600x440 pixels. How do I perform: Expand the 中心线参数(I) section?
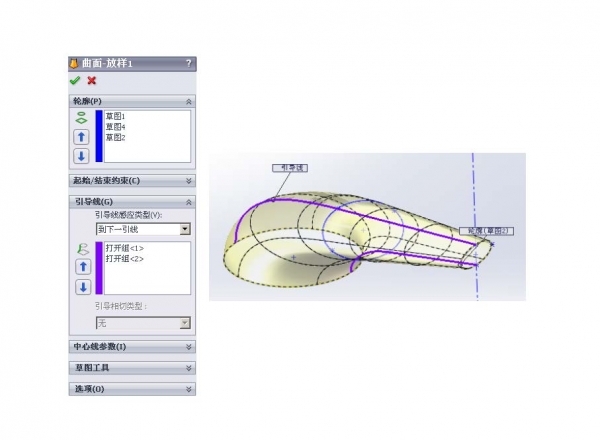click(189, 347)
